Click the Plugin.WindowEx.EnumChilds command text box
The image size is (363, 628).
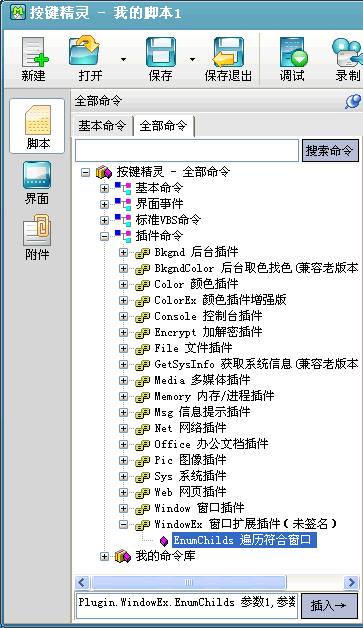[187, 606]
